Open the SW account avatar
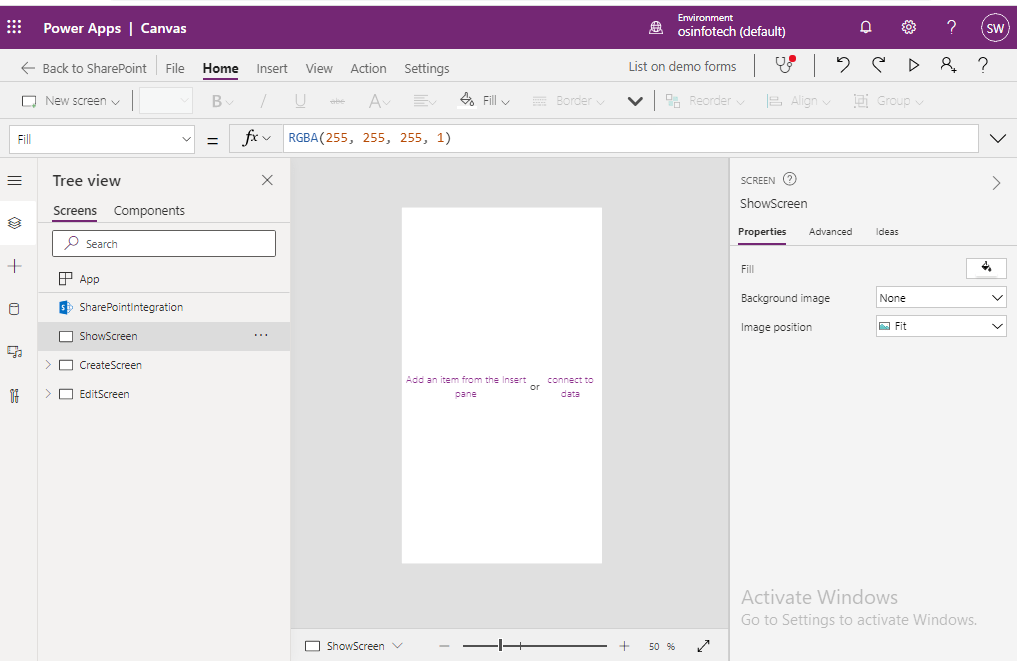This screenshot has height=661, width=1017. pyautogui.click(x=994, y=28)
